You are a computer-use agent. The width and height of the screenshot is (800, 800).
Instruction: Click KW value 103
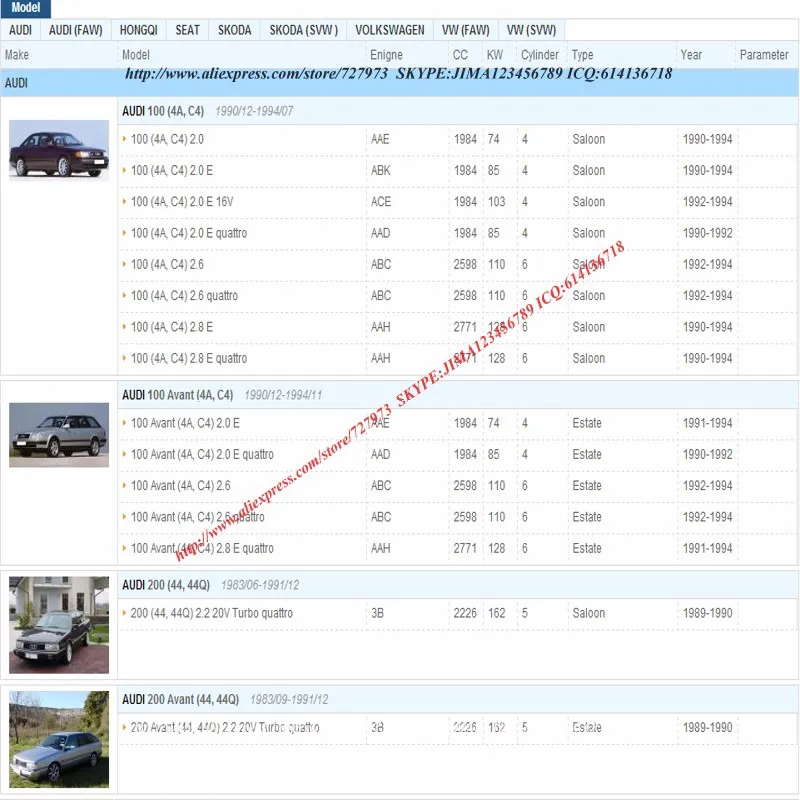coord(496,202)
